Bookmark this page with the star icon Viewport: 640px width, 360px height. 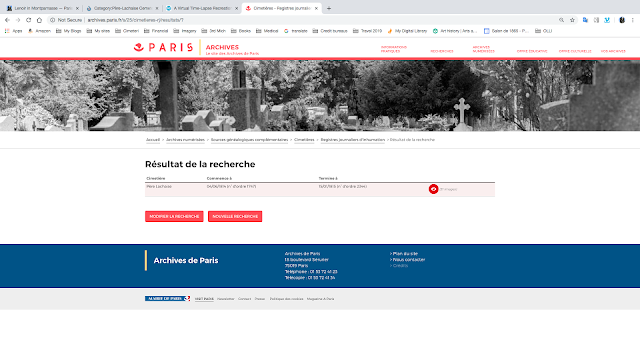(x=572, y=20)
